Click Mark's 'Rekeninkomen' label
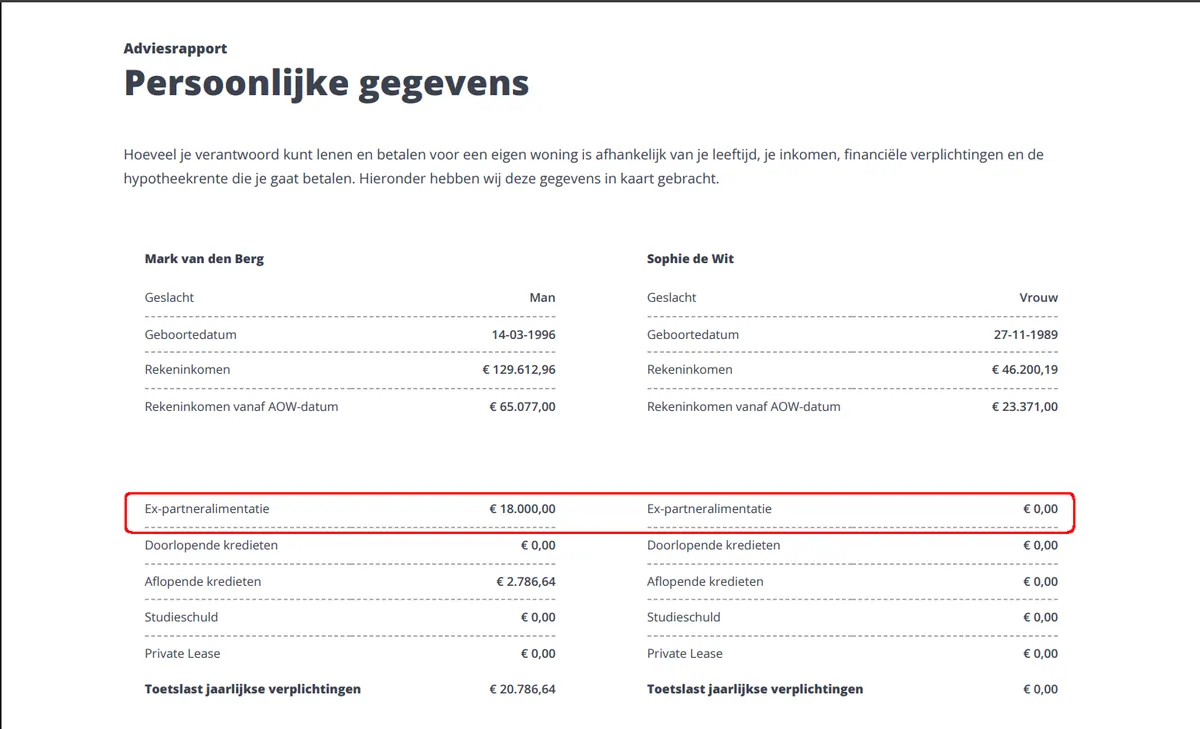The image size is (1200, 729). [x=188, y=370]
